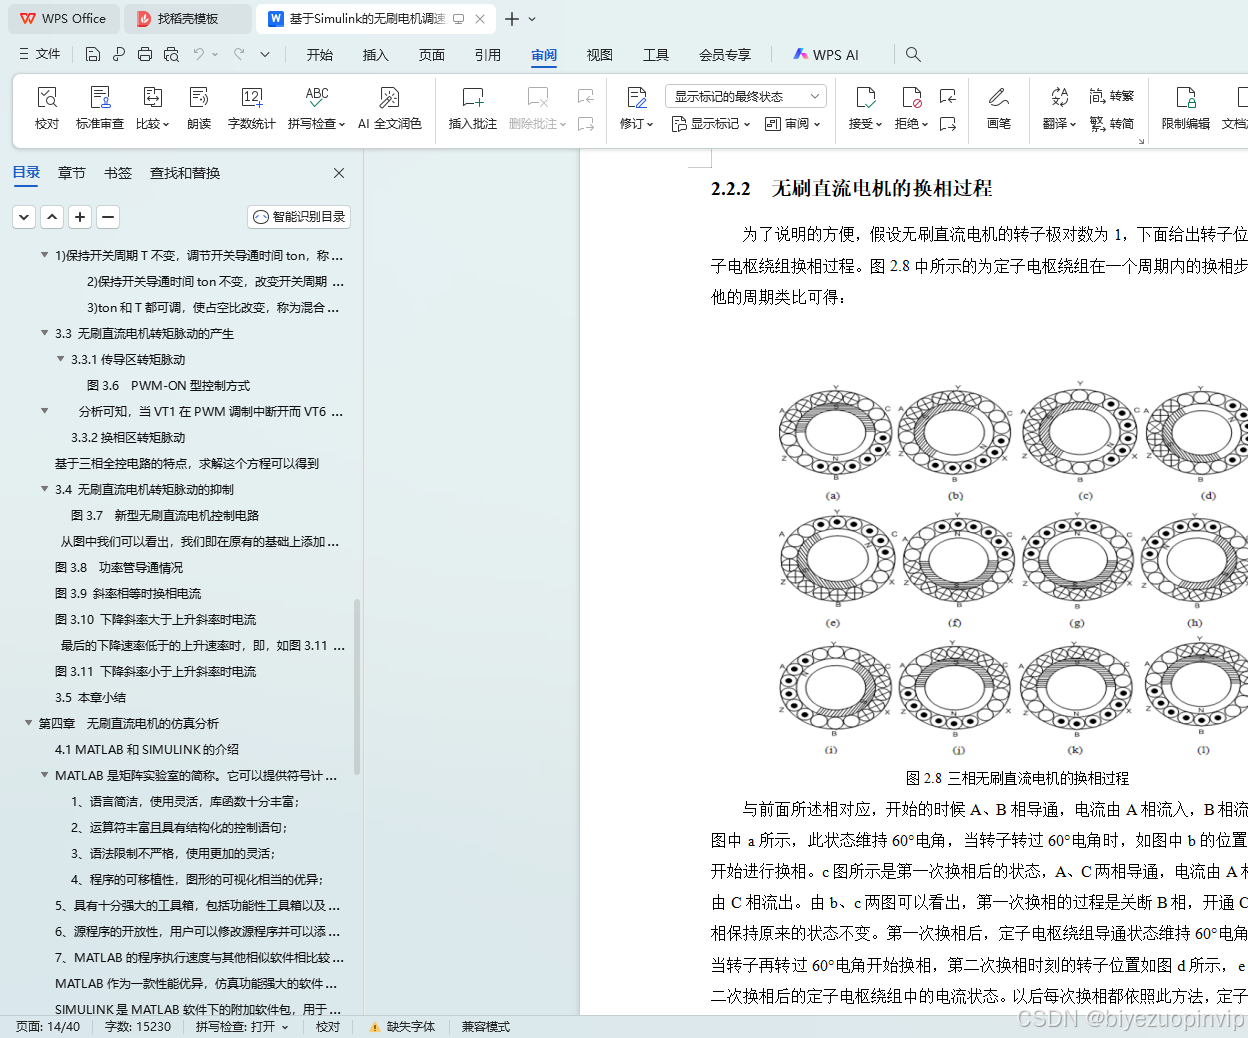The image size is (1248, 1038).
Task: Jump to 4.1 MATLAB 和 SIMULINK 的介绍
Action: pyautogui.click(x=147, y=749)
